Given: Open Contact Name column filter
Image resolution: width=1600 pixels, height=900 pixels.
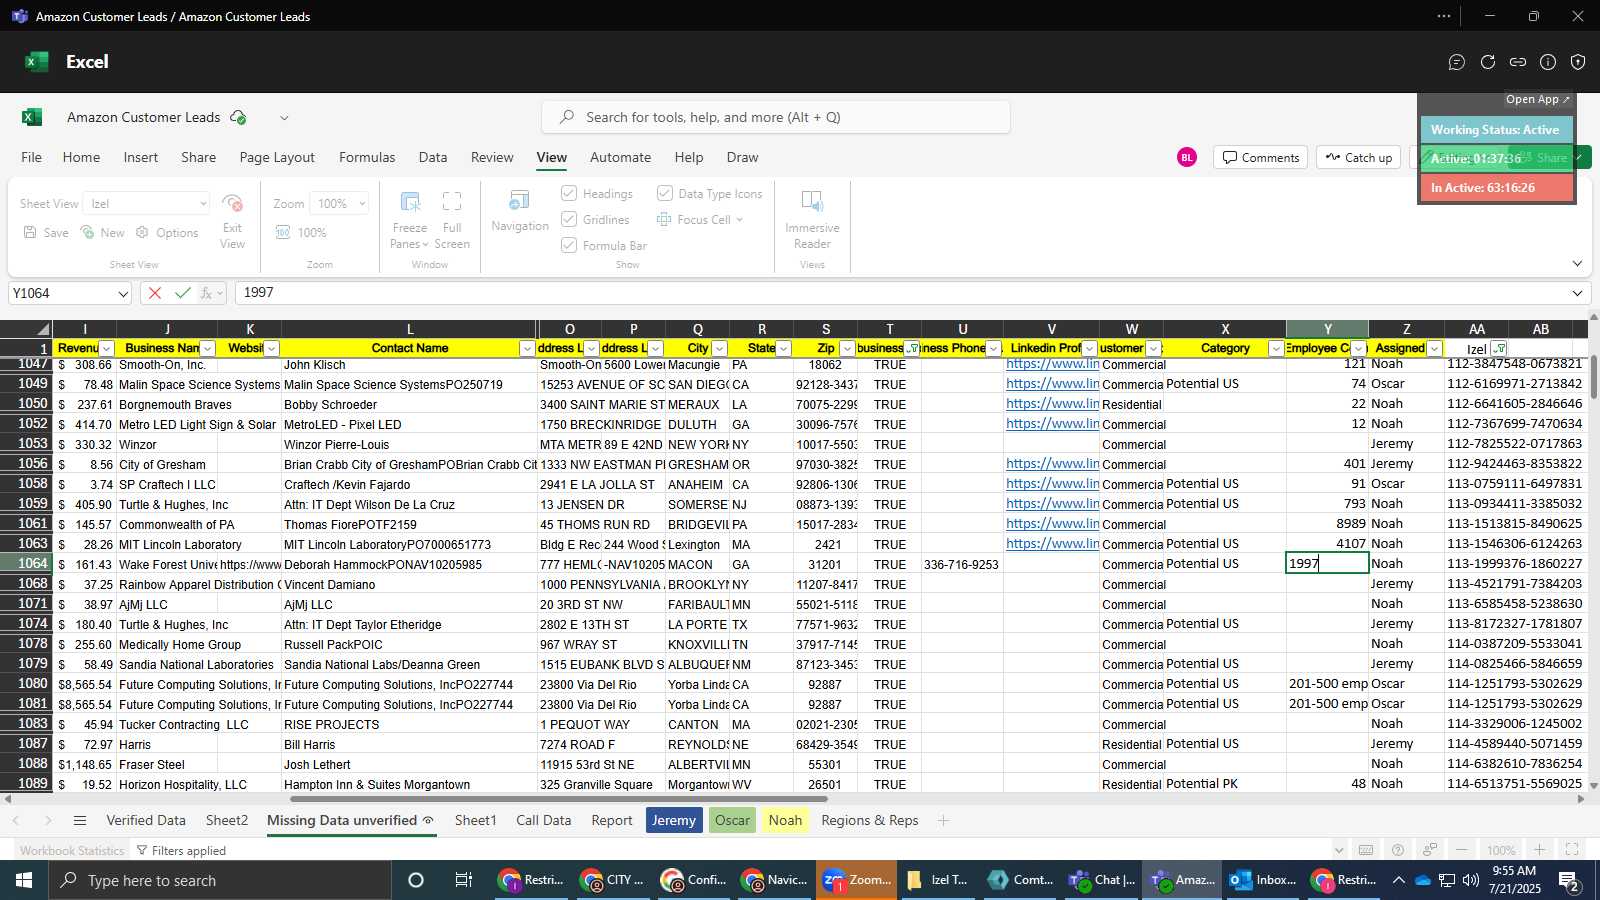Looking at the screenshot, I should 527,348.
